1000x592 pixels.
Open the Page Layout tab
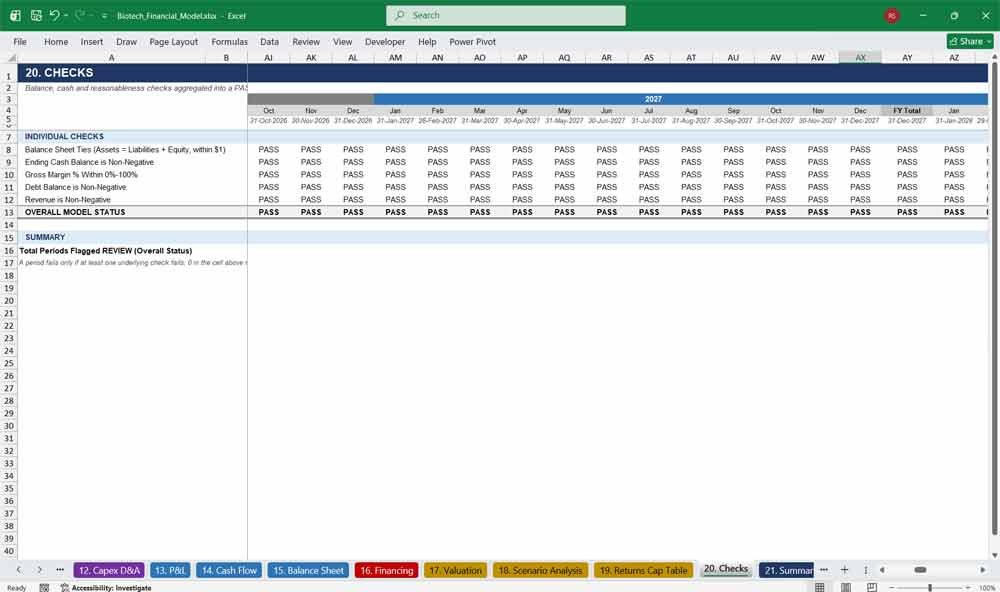click(173, 41)
